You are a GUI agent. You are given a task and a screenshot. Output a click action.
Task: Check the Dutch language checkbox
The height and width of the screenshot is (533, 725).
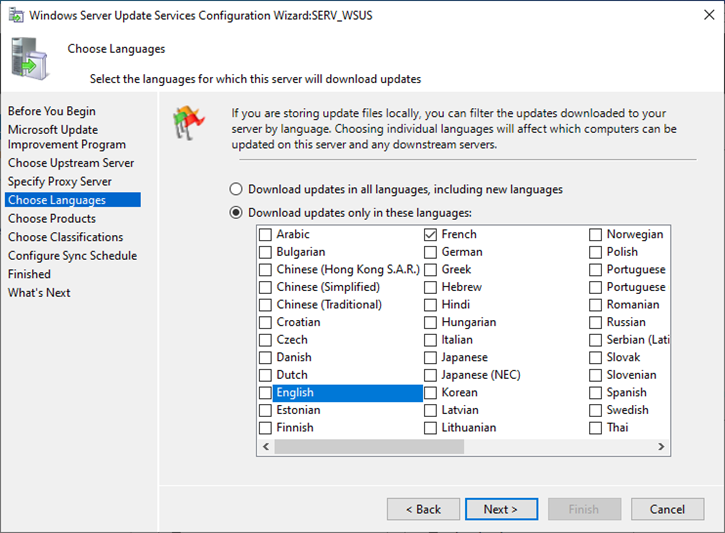[x=265, y=375]
